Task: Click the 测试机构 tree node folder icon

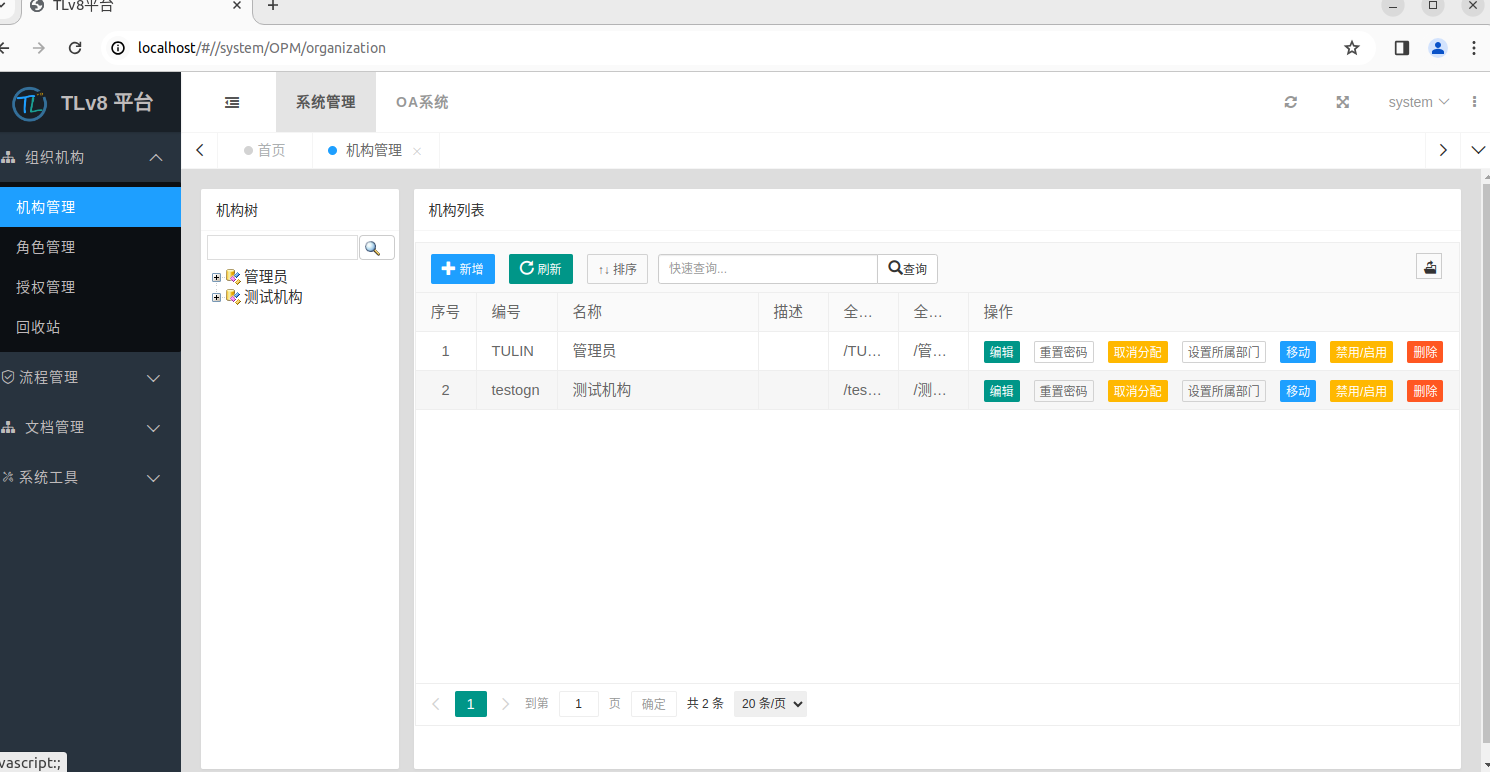Action: click(233, 297)
